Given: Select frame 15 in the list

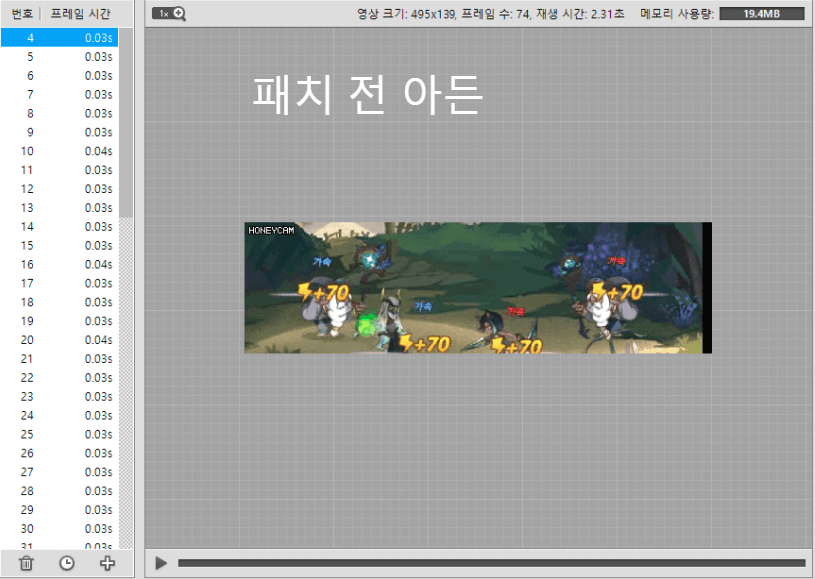Looking at the screenshot, I should coord(59,245).
